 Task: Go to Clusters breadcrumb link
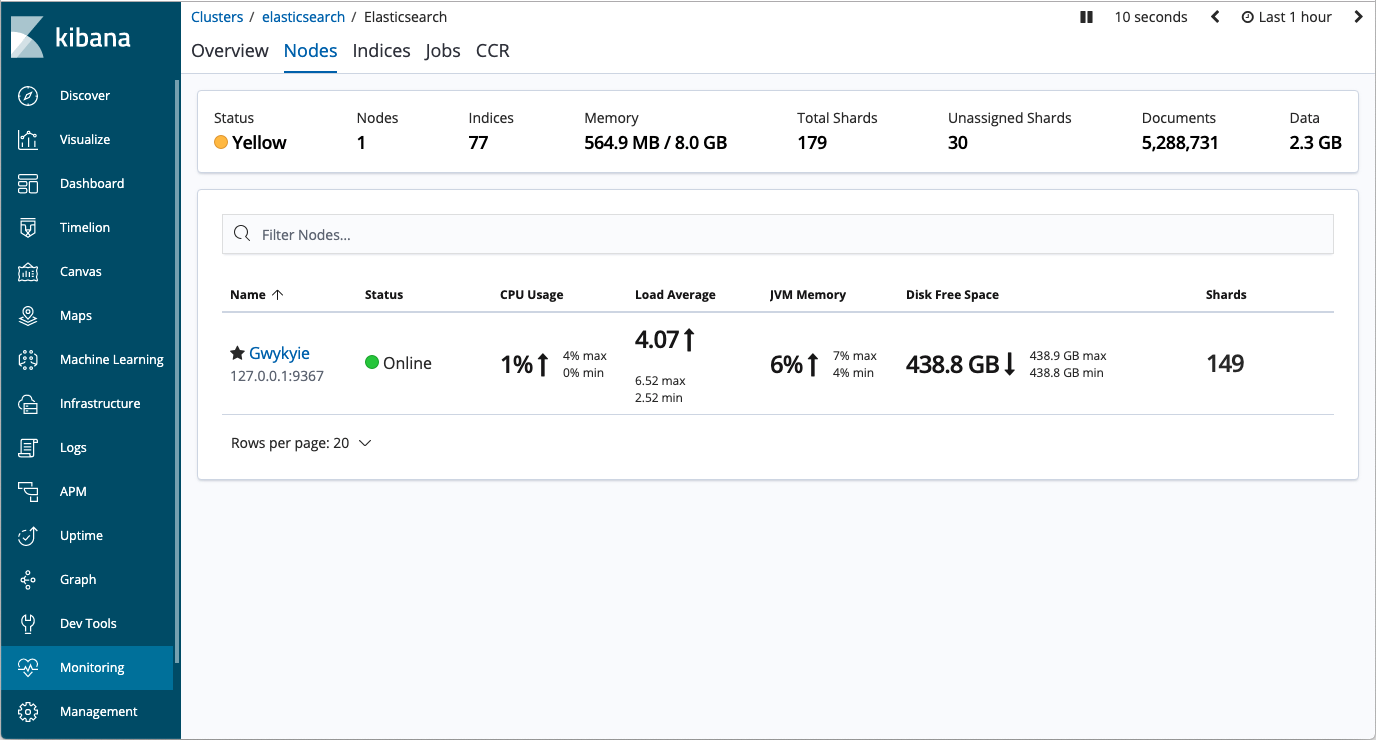pyautogui.click(x=217, y=17)
